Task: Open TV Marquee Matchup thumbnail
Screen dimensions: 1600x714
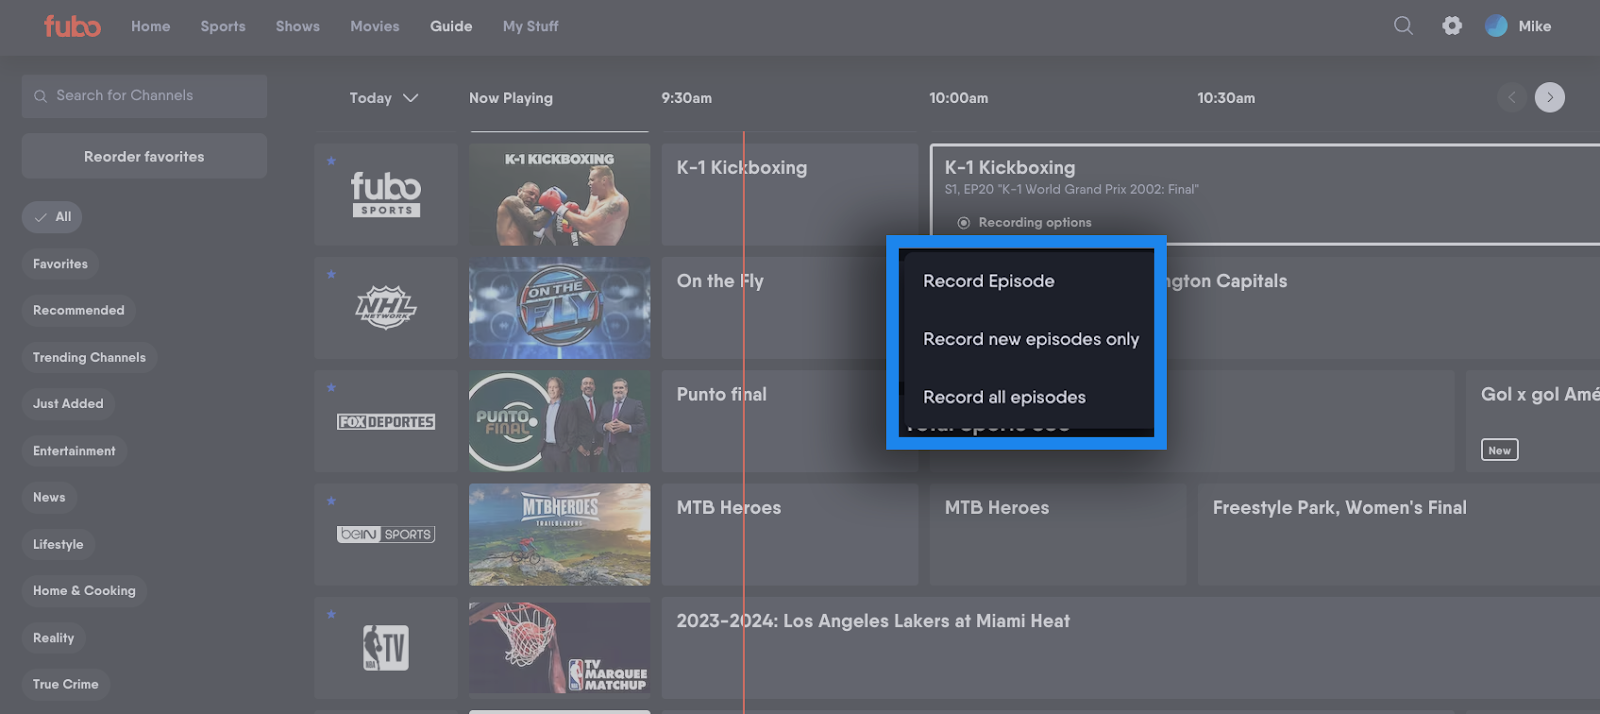Action: 559,647
